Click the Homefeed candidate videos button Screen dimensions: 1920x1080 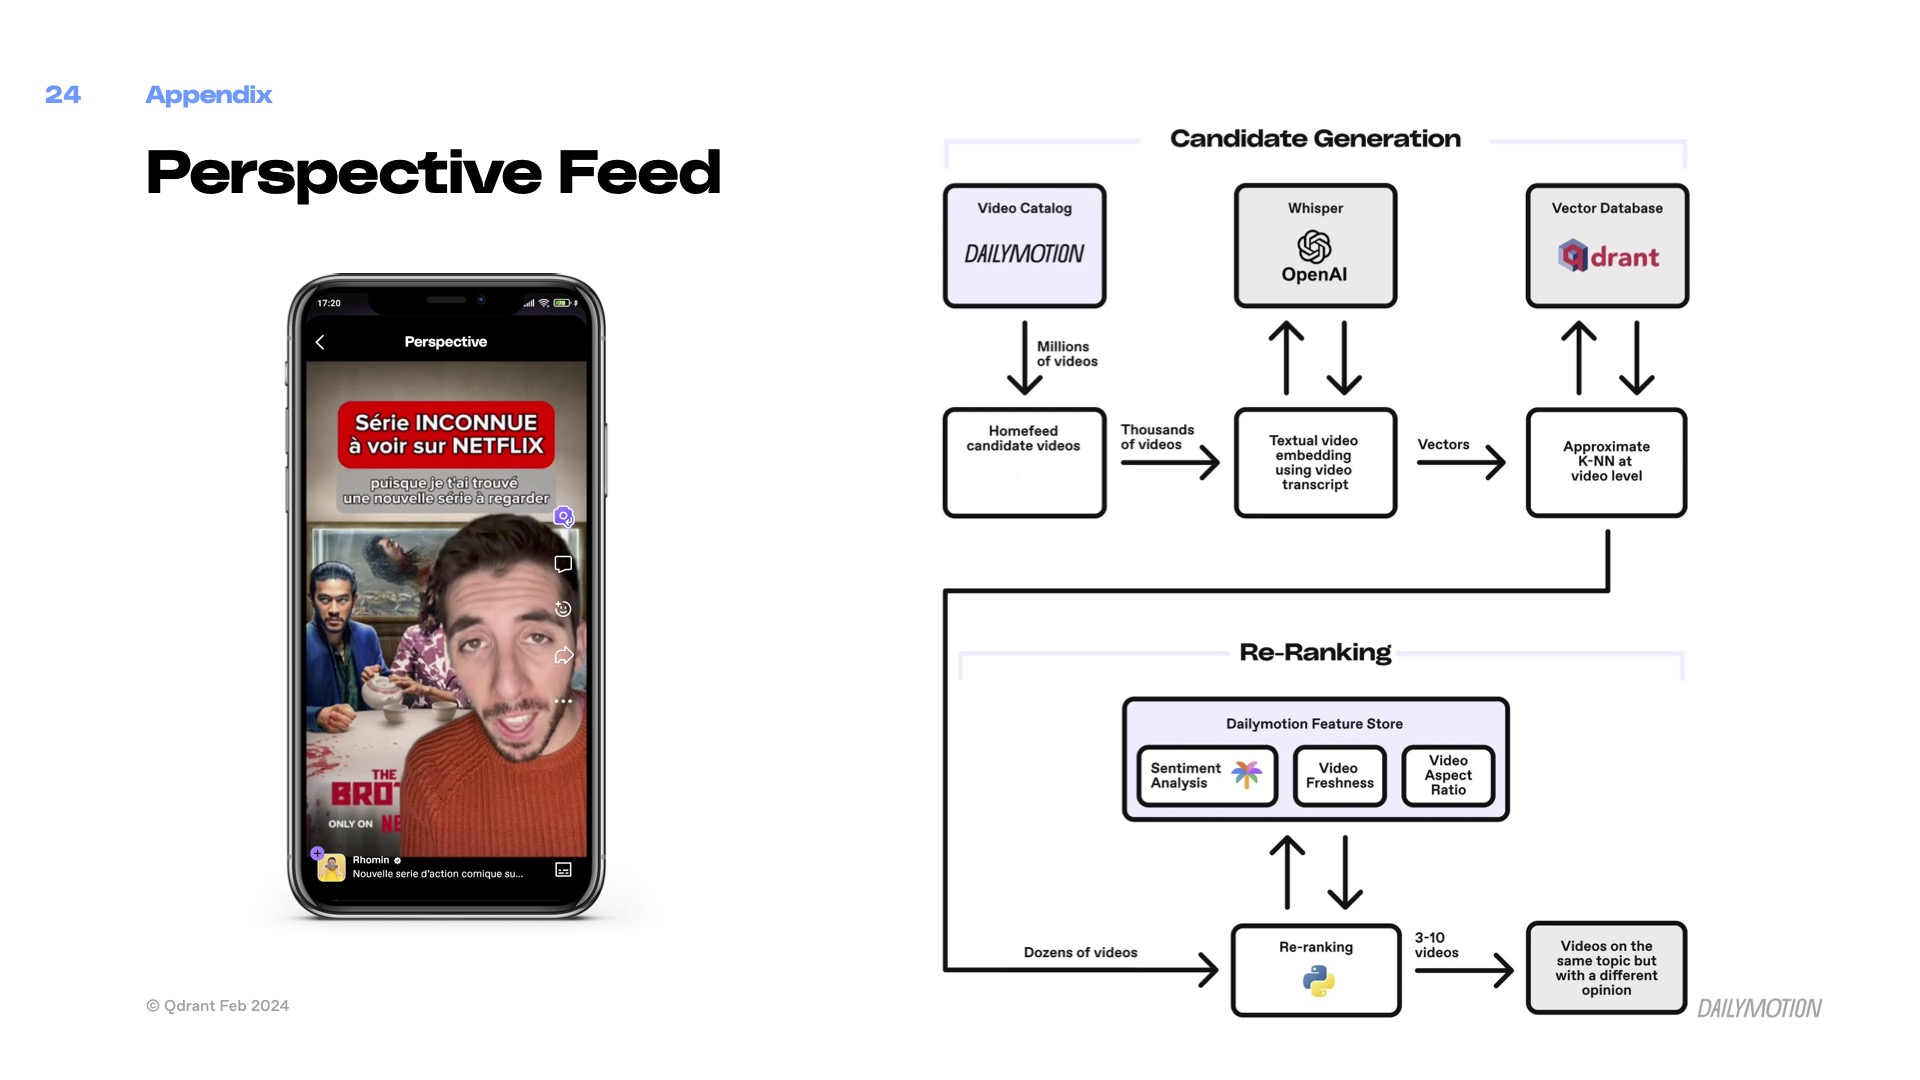(1025, 462)
